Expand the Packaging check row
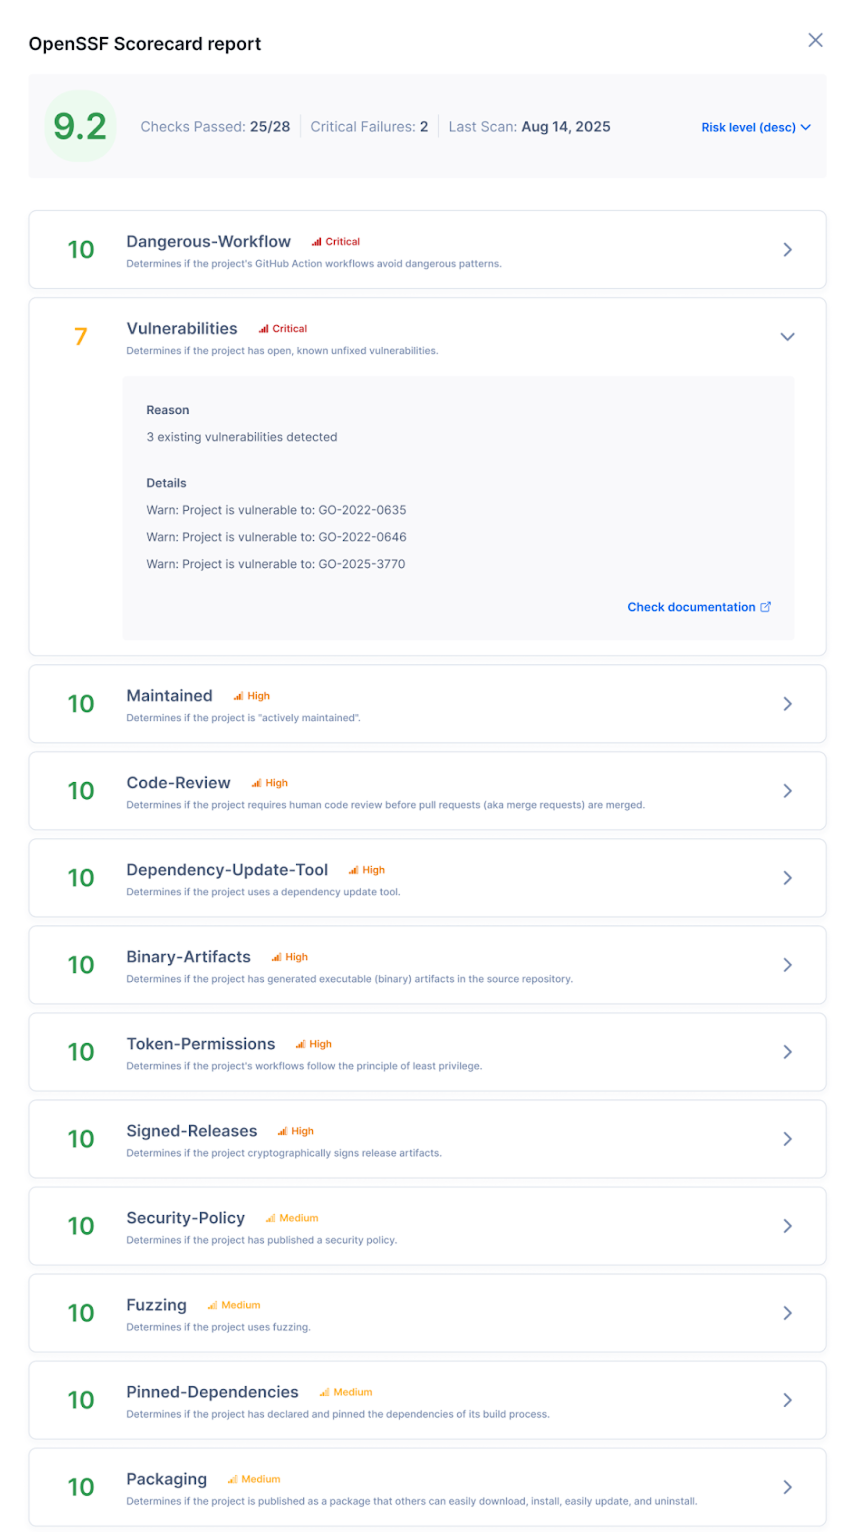This screenshot has width=855, height=1532. [x=787, y=1487]
